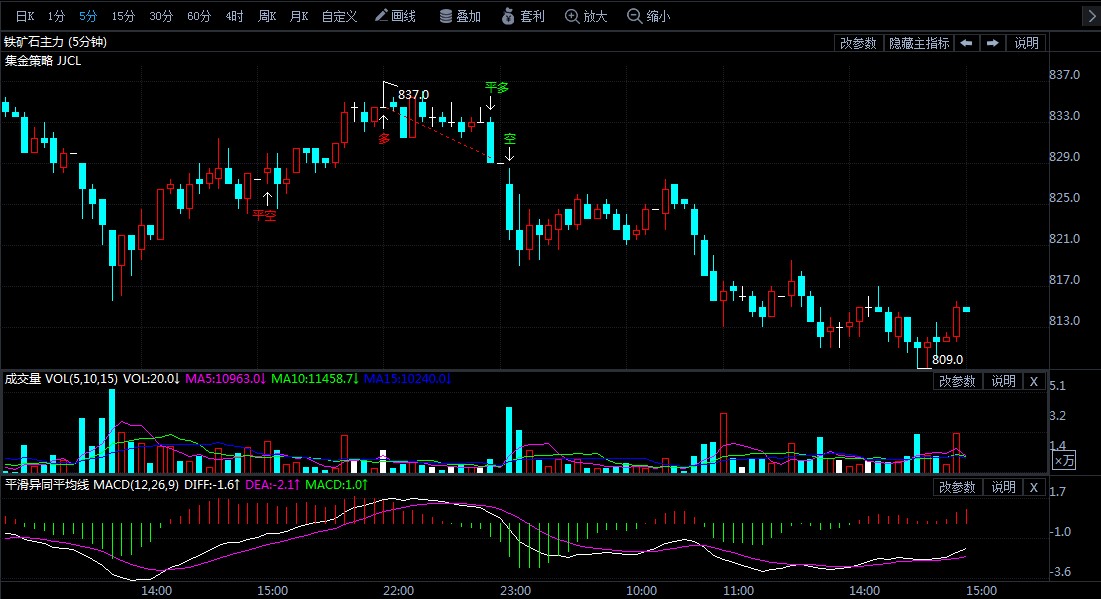The width and height of the screenshot is (1101, 599).
Task: Zoom out with 缩小
Action: 649,16
